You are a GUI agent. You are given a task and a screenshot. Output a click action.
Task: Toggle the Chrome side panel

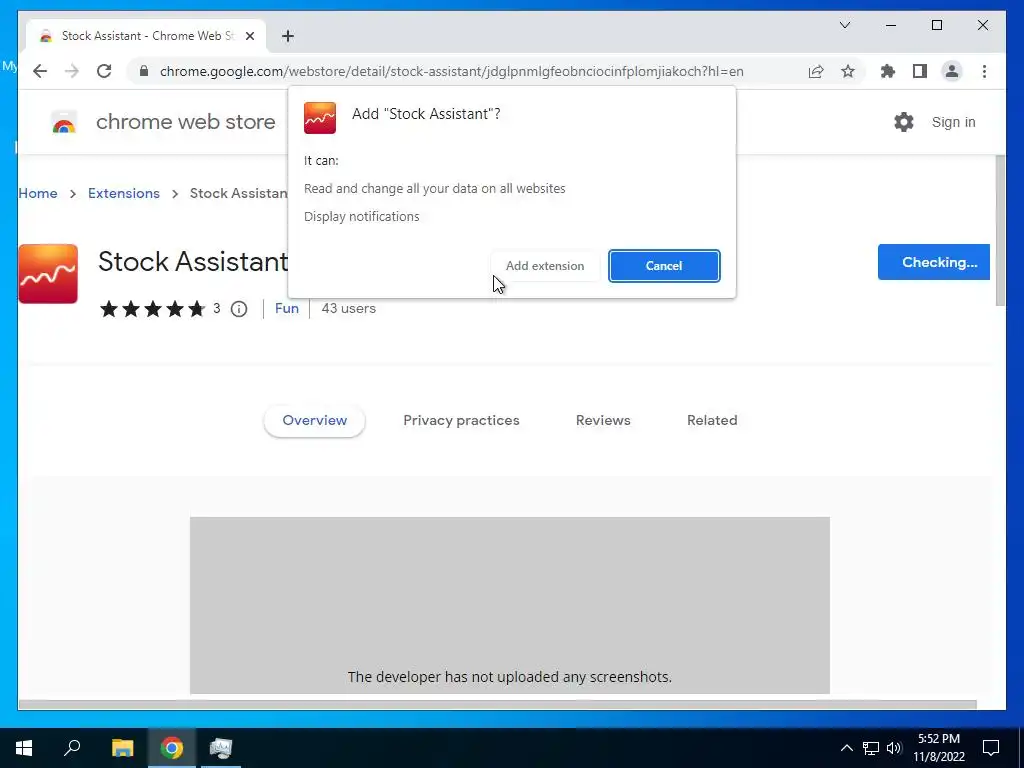(x=920, y=71)
